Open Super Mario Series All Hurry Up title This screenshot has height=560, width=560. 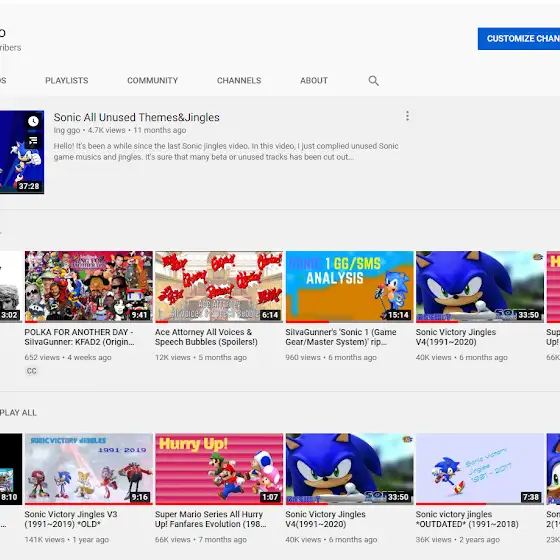(x=210, y=519)
